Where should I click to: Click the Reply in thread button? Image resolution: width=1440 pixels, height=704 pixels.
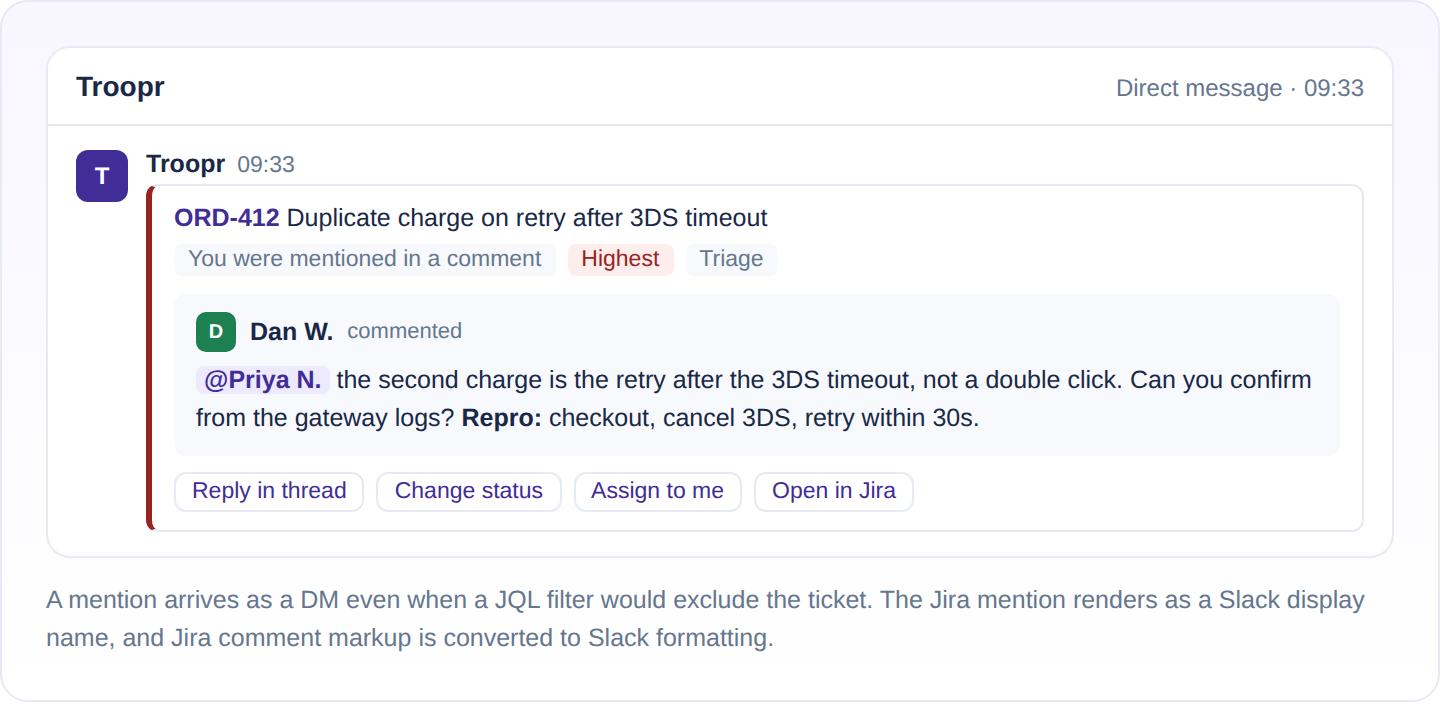click(x=269, y=491)
